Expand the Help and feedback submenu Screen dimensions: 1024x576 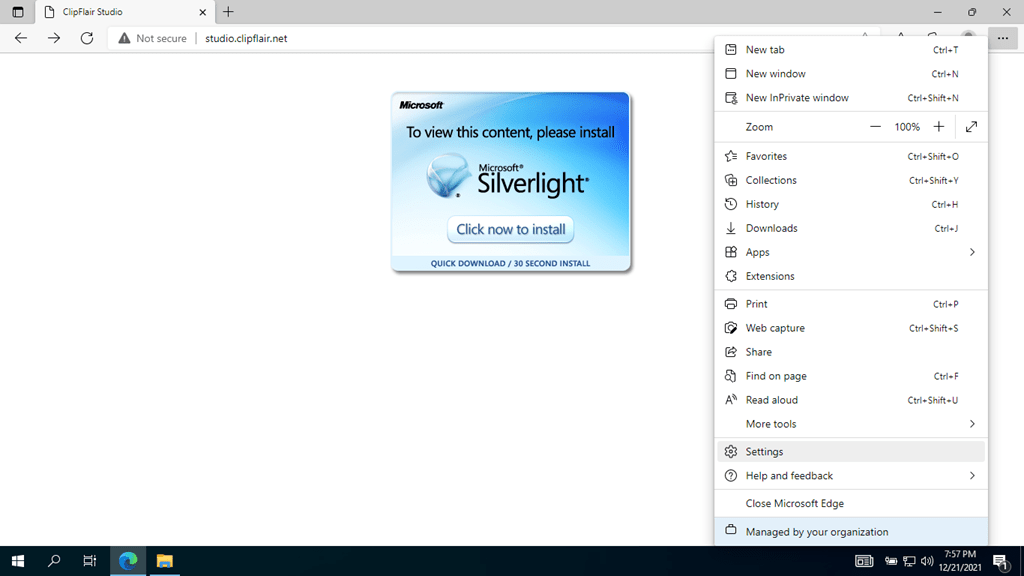(x=970, y=475)
